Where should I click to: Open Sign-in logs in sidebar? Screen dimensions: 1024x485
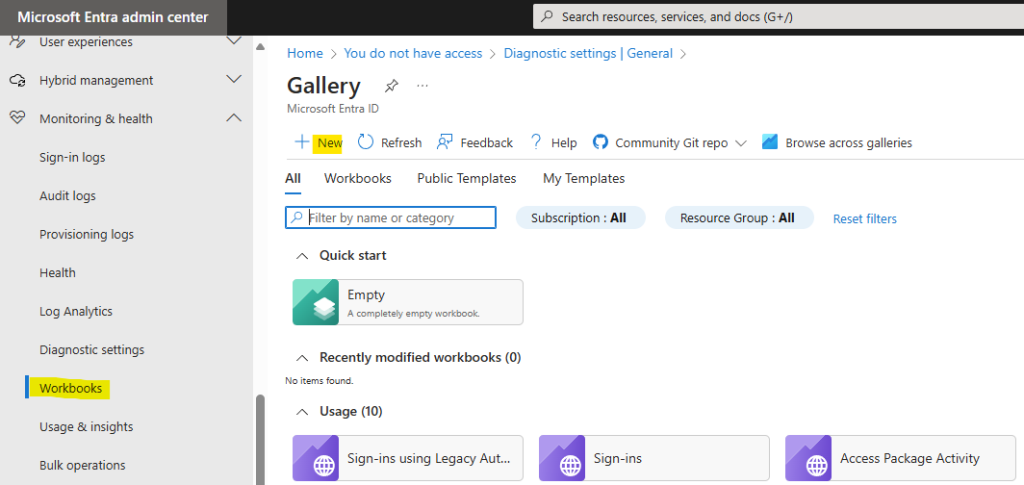[x=72, y=157]
